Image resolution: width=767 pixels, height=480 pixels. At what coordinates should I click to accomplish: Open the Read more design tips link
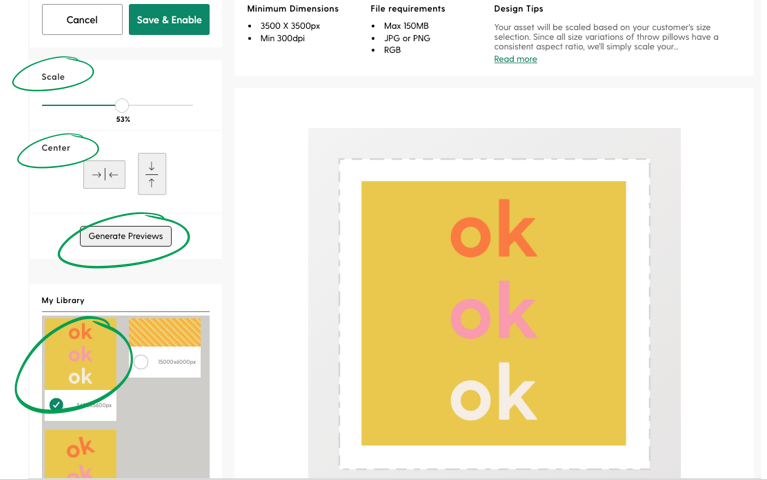(515, 59)
